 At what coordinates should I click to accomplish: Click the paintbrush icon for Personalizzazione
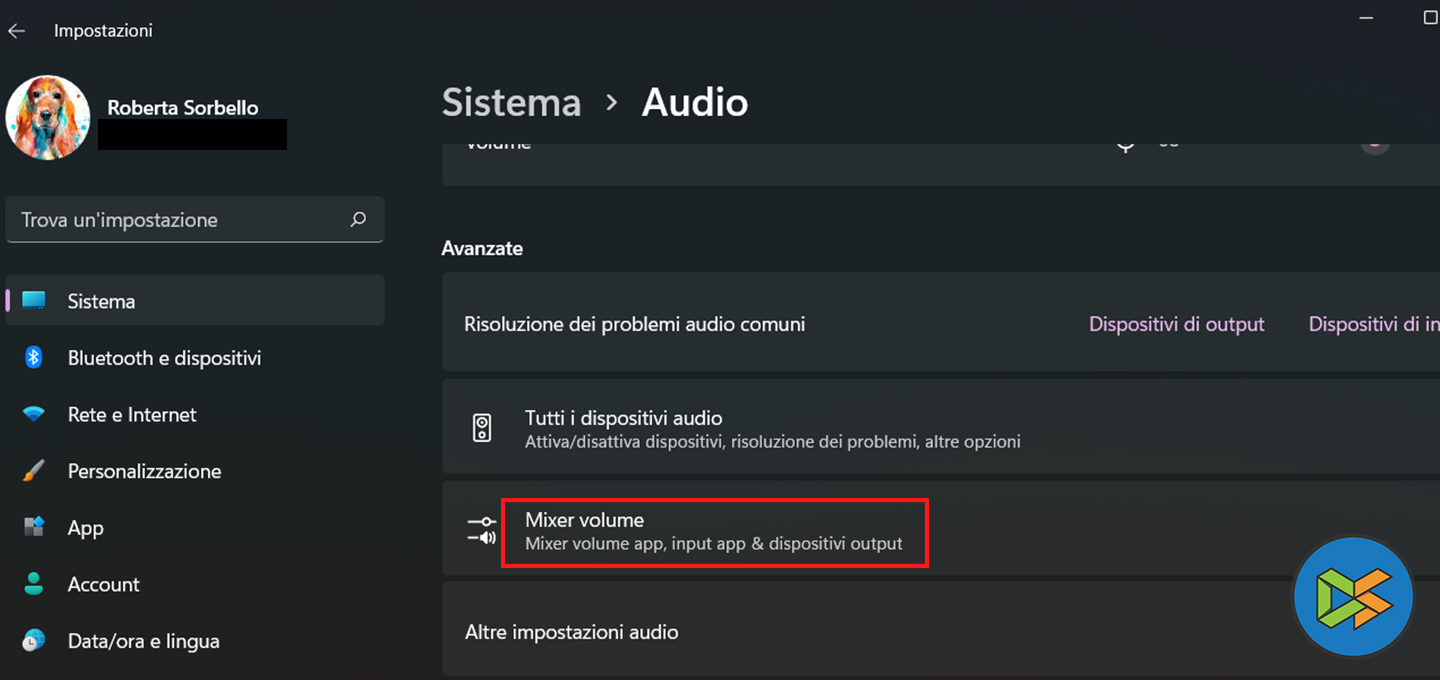click(34, 471)
